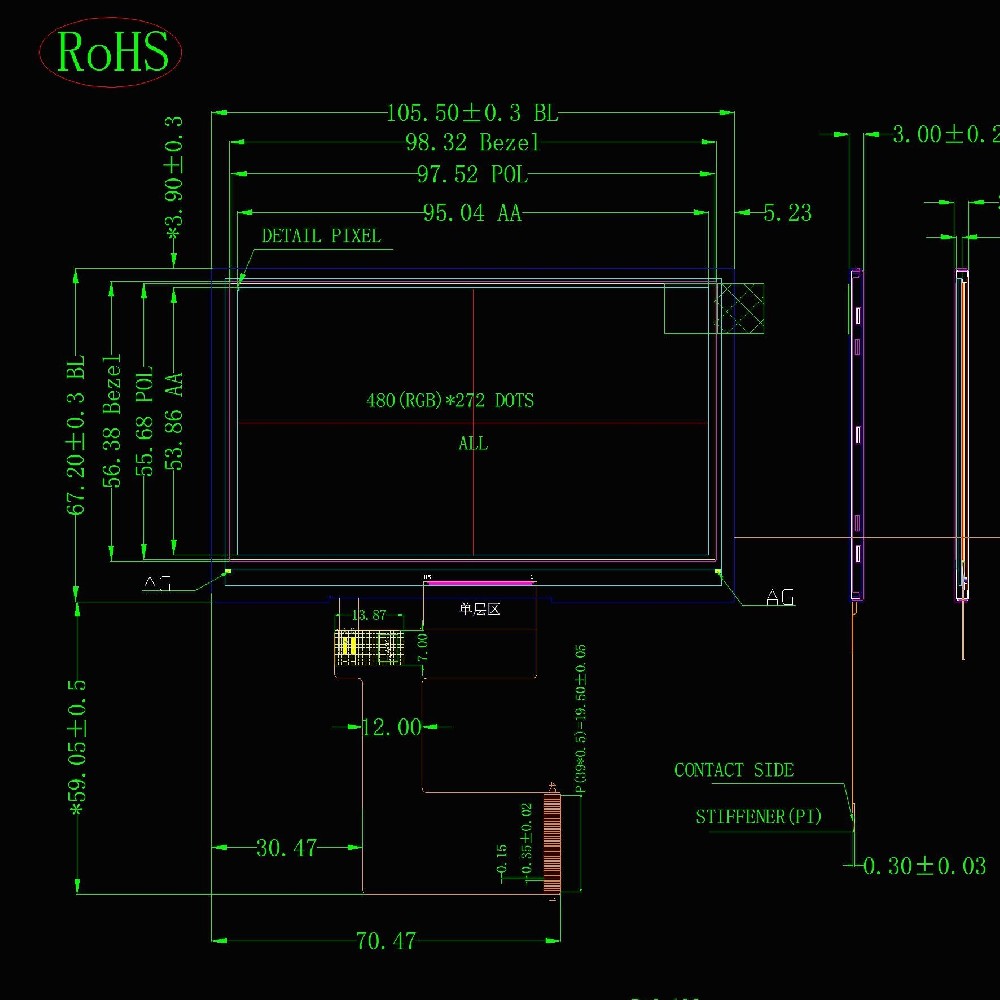Click the "*59.05±0.5" vertical dimension
Image resolution: width=1000 pixels, height=1000 pixels.
tap(77, 747)
